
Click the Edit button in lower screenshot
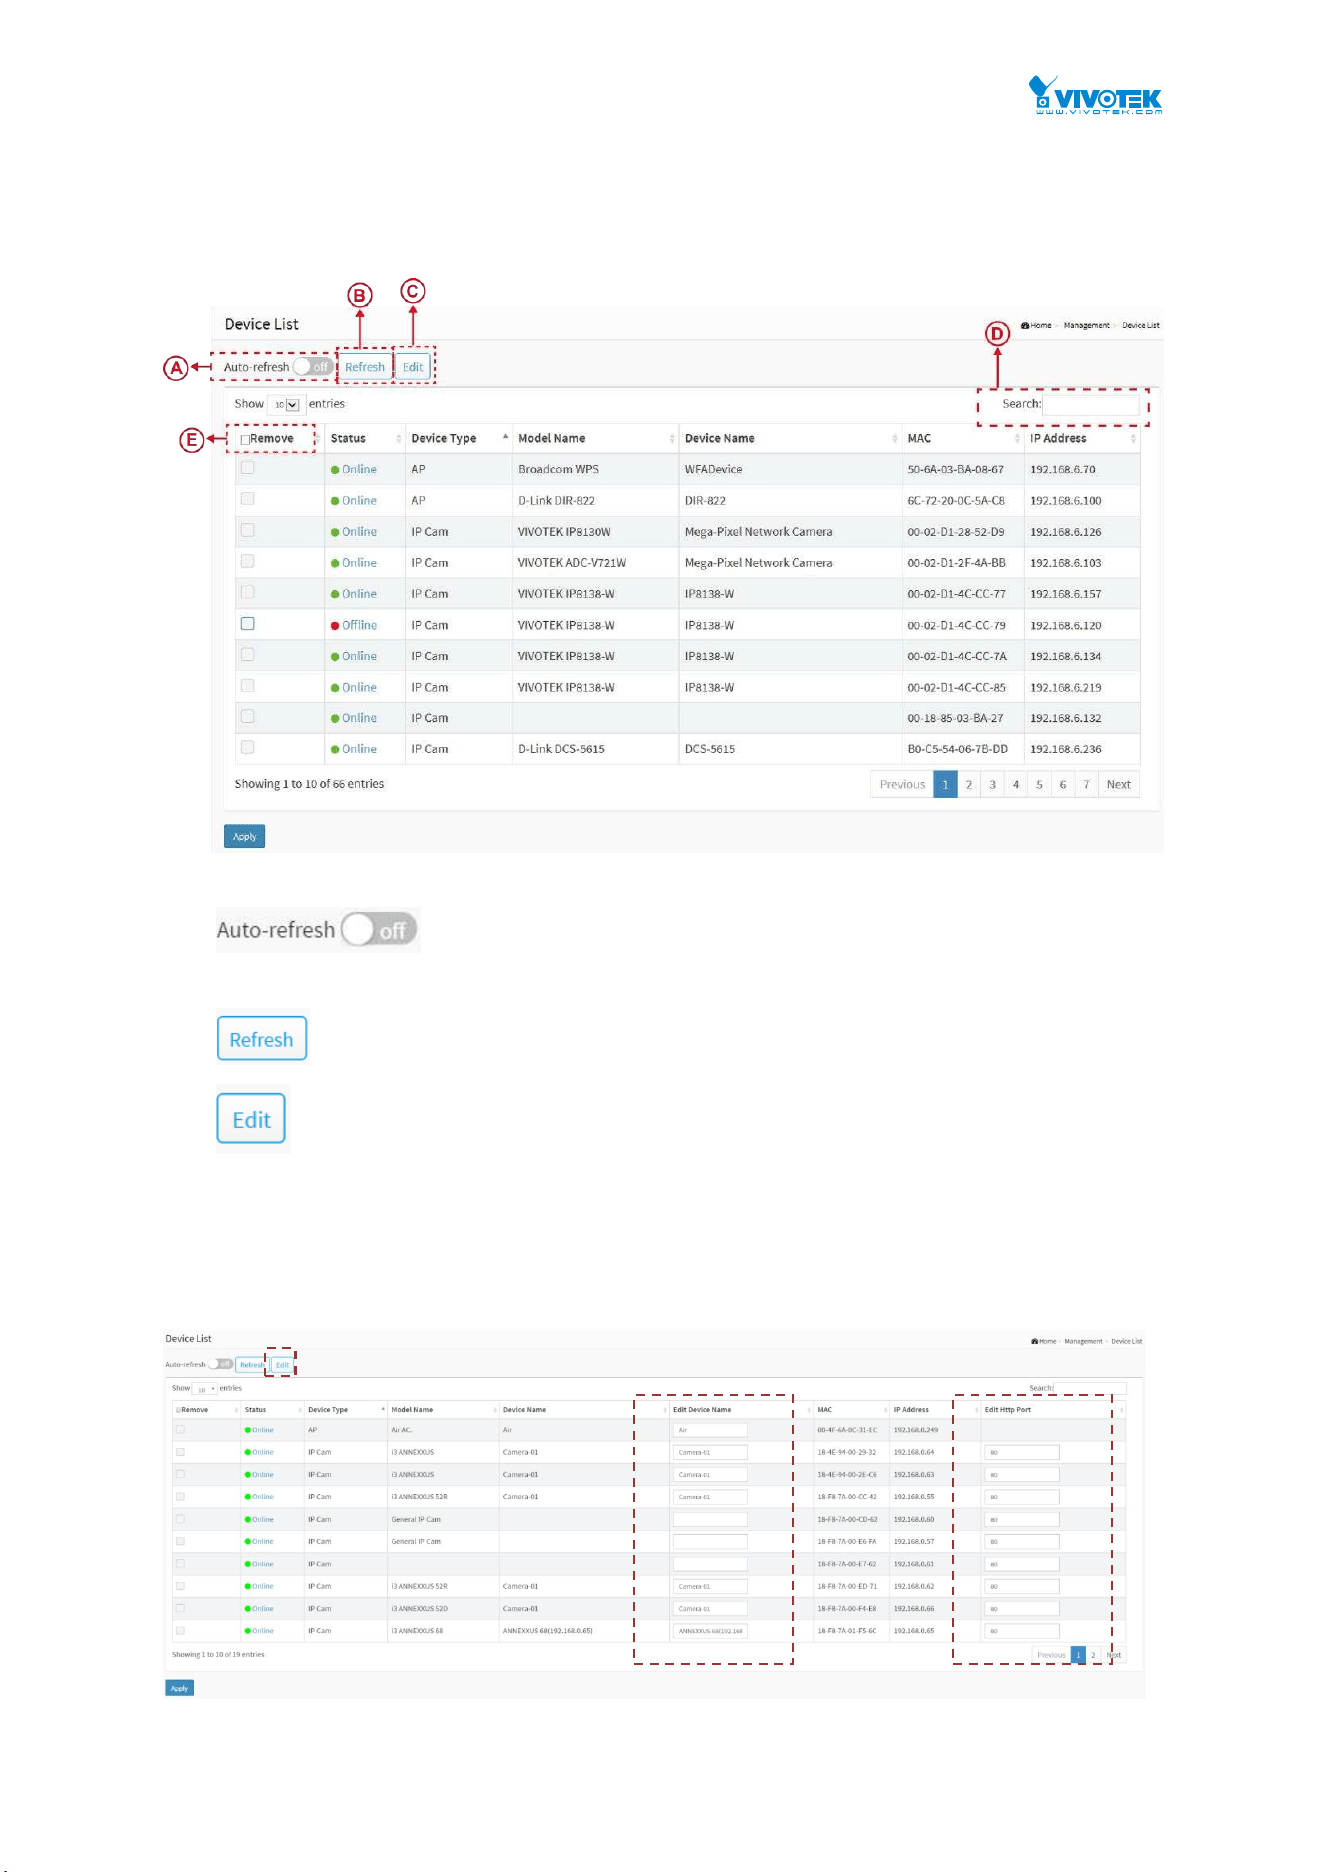click(x=282, y=1365)
